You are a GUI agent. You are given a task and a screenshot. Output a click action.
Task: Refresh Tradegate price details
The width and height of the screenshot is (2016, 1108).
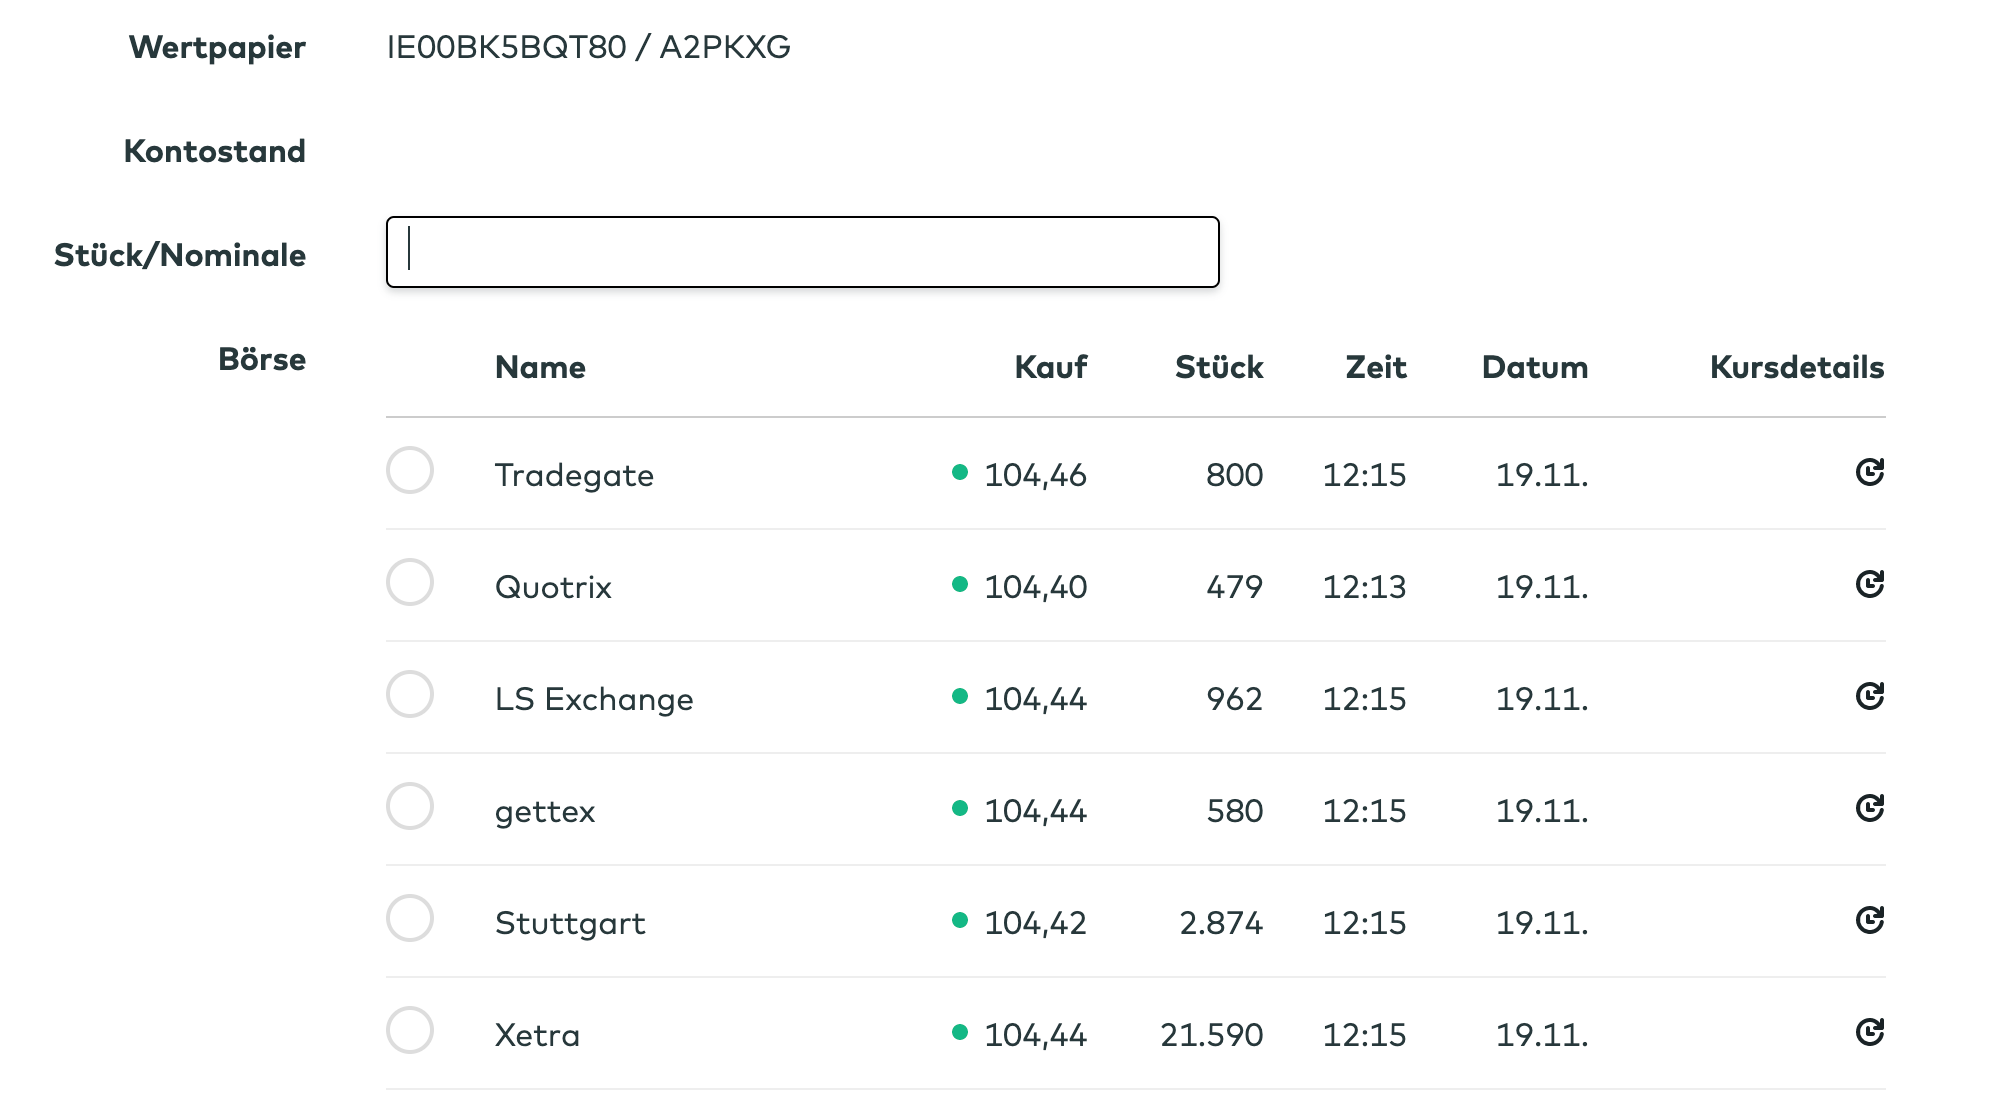click(x=1869, y=472)
